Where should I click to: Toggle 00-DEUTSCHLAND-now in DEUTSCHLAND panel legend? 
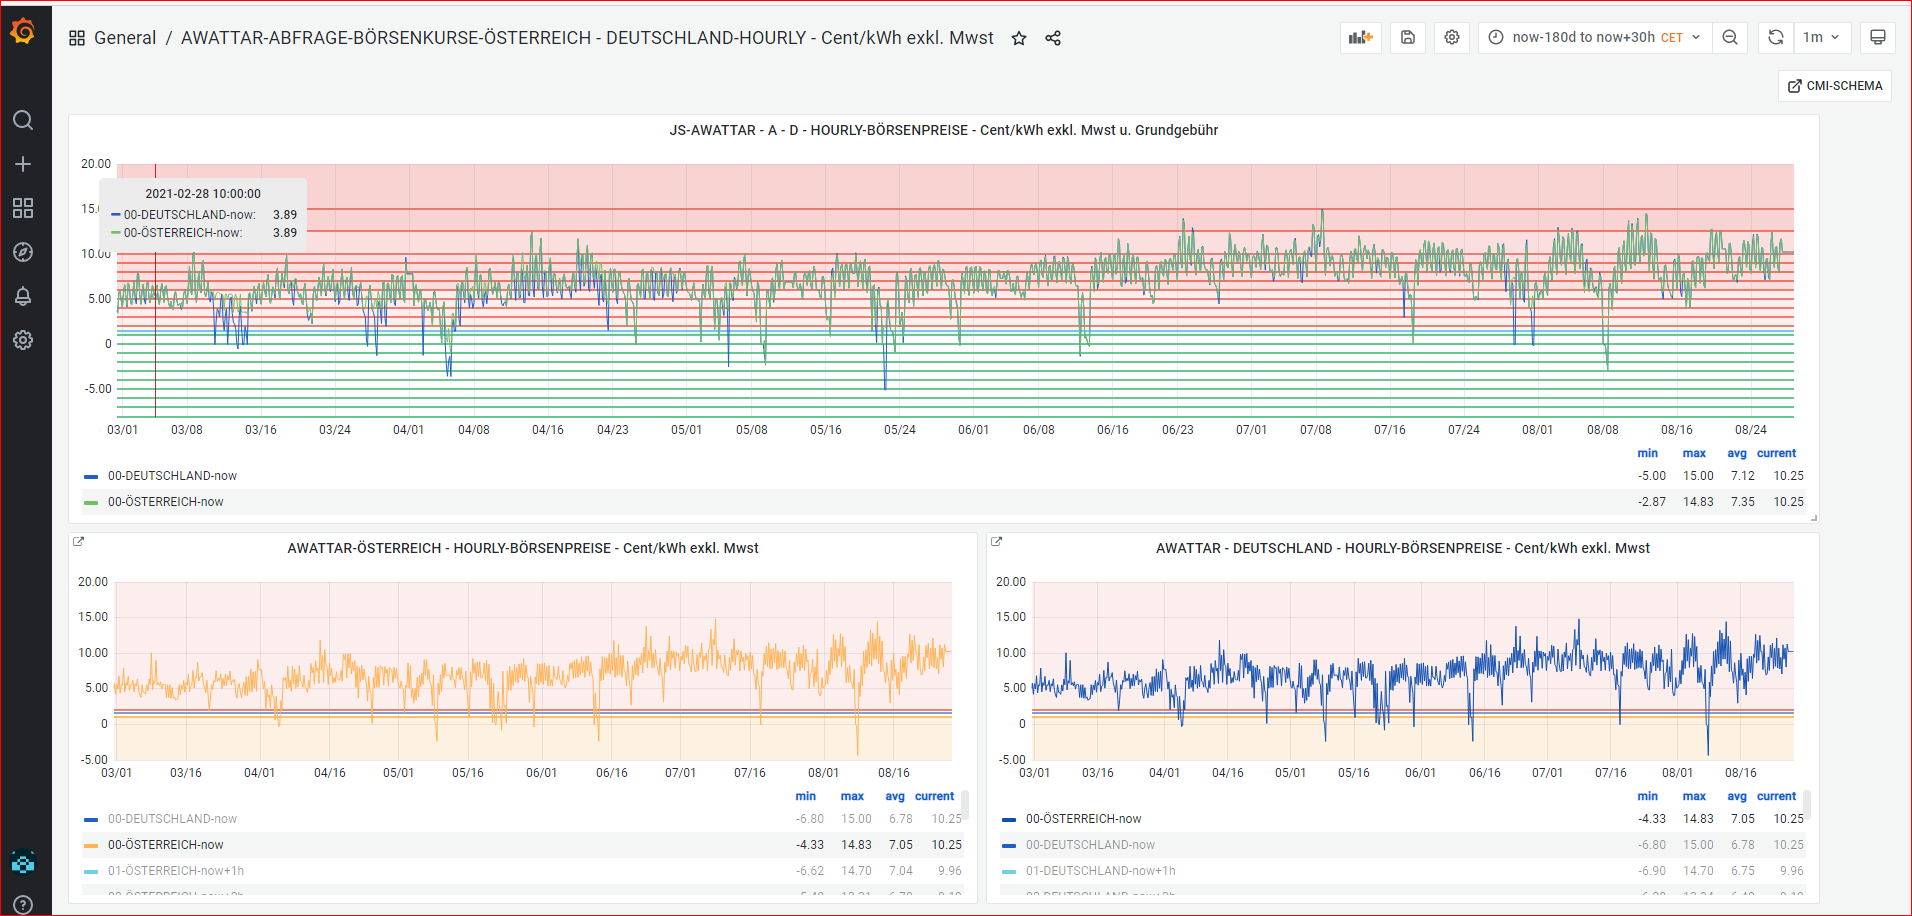(1090, 845)
